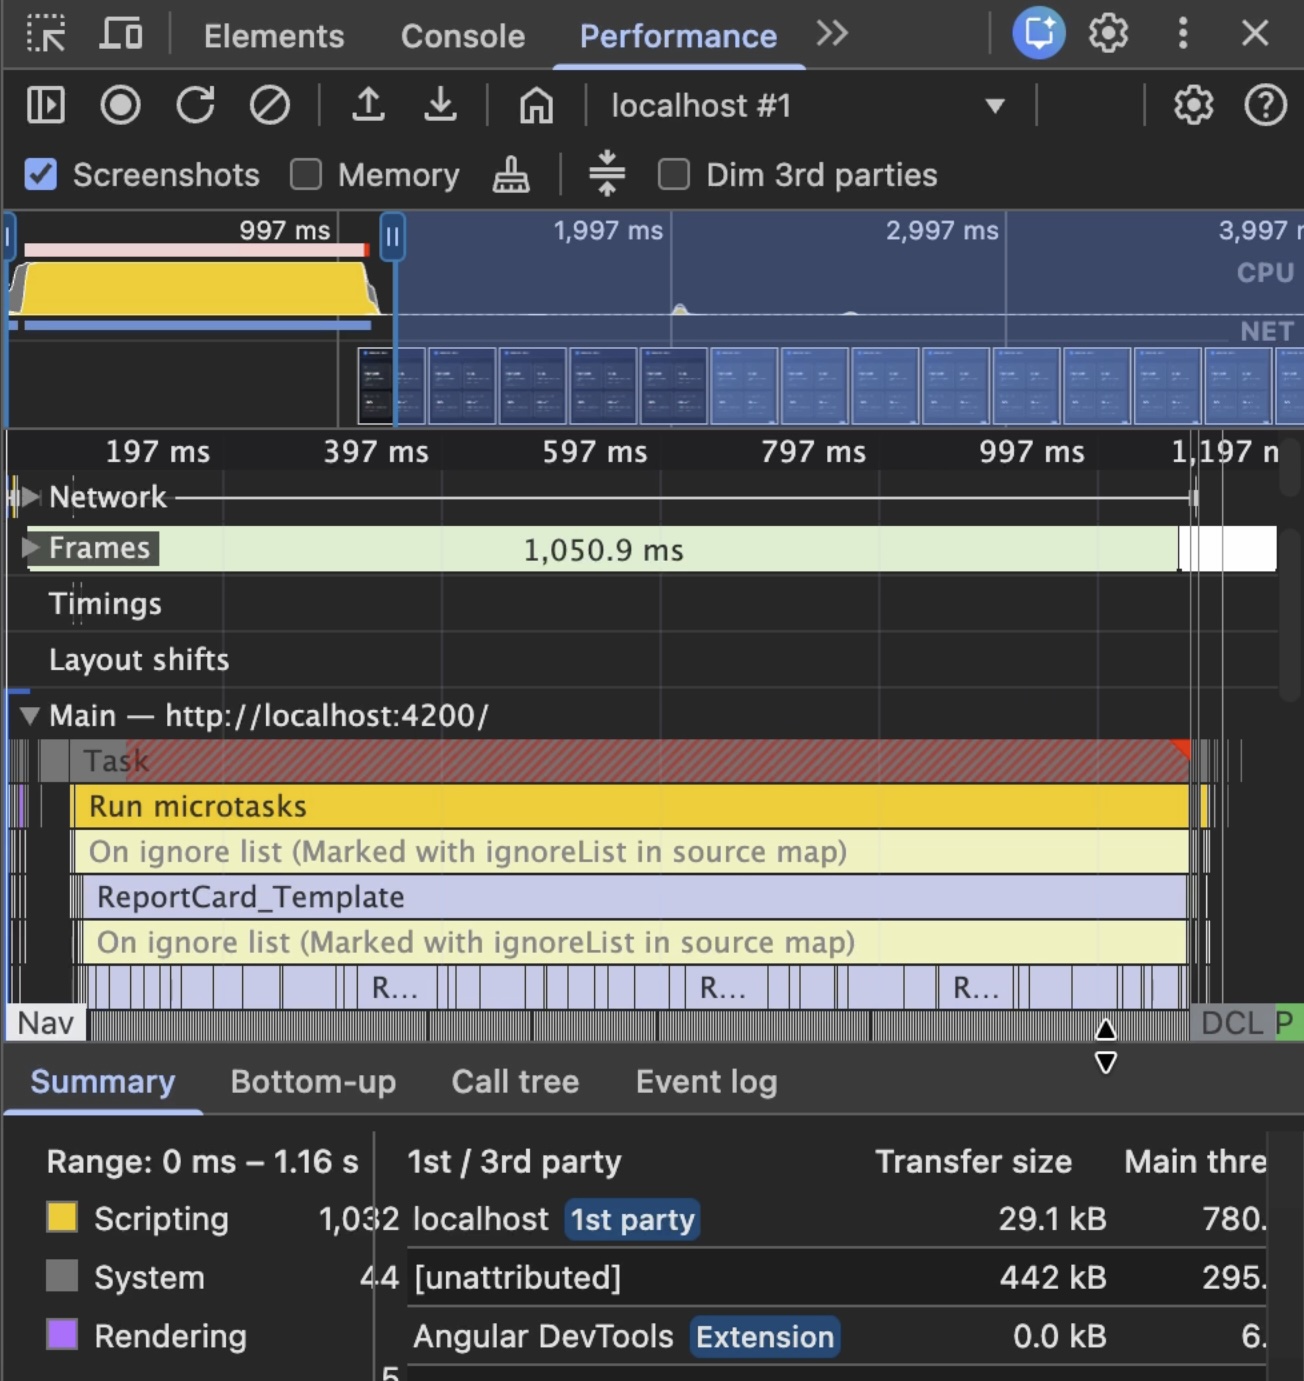Select the [unattributed] row
The image size is (1304, 1381).
(837, 1277)
